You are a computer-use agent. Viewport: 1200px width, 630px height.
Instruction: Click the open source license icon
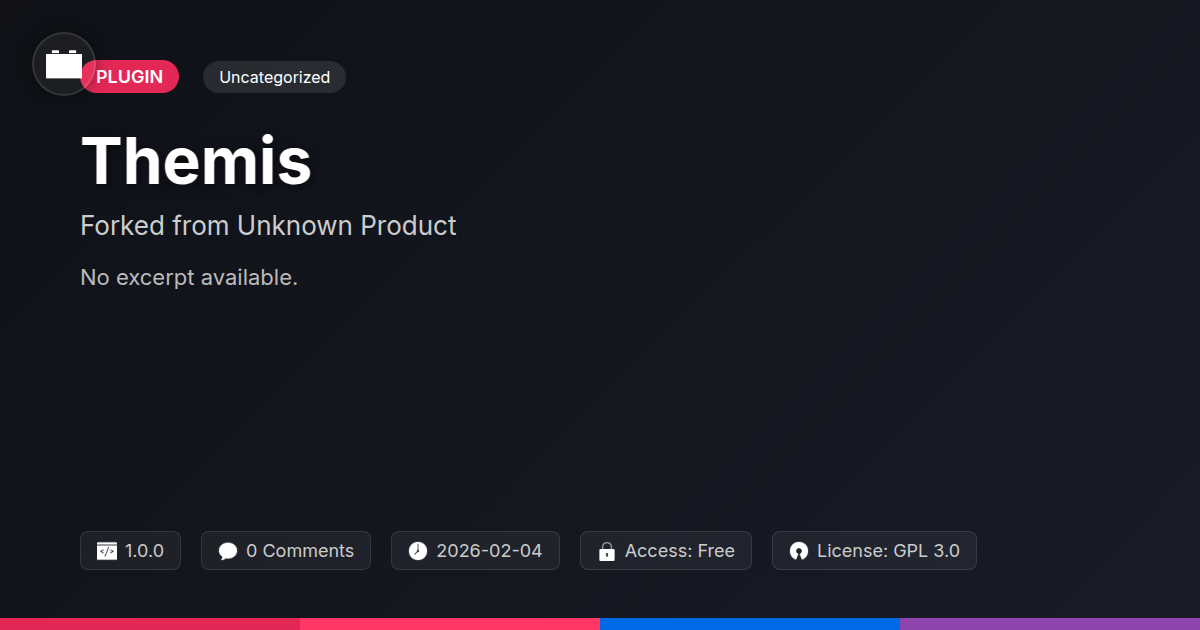[x=798, y=551]
